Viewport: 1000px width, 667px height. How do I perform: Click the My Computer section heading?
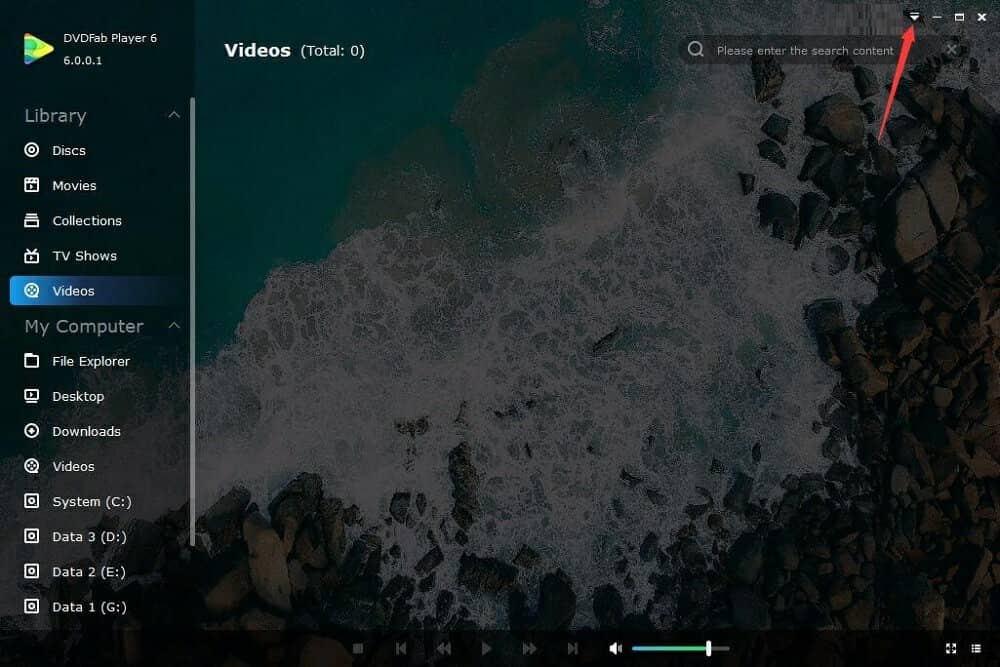click(84, 326)
